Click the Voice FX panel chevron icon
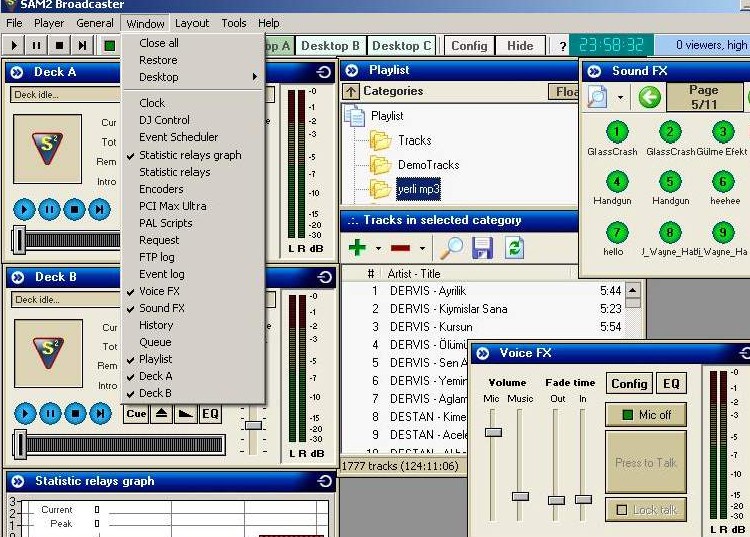 [483, 353]
